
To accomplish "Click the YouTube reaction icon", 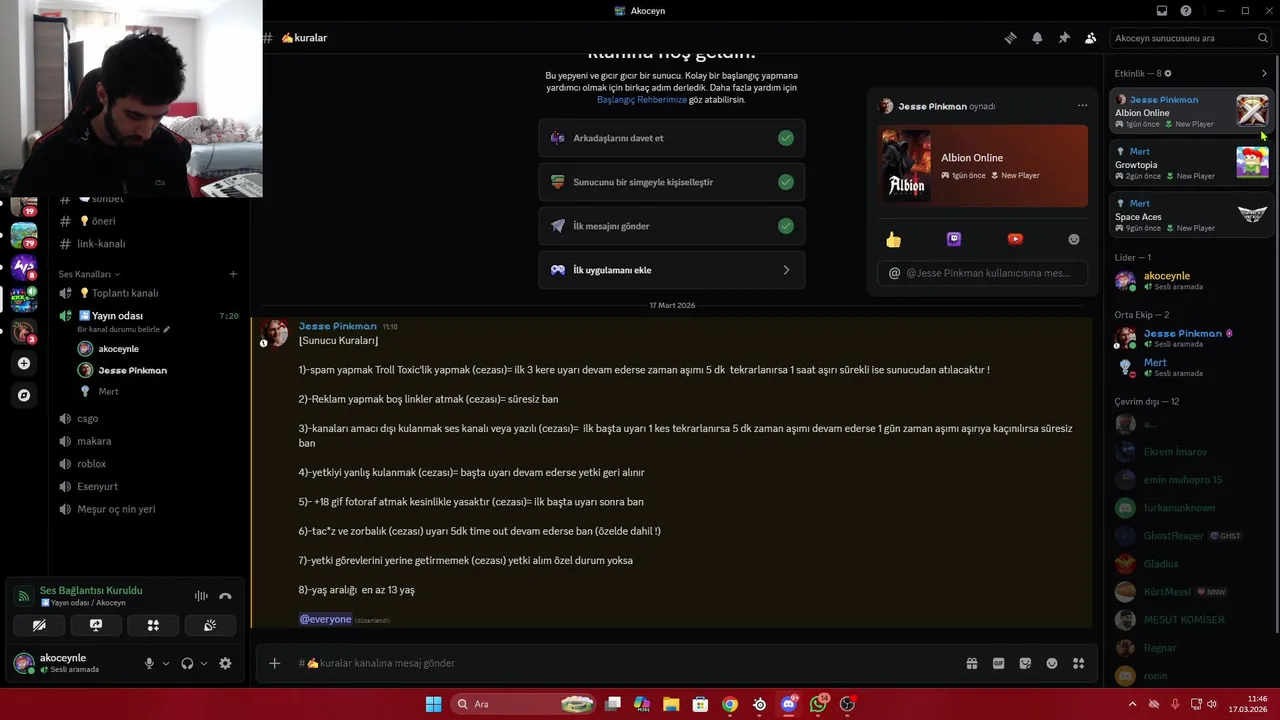I will click(1015, 239).
